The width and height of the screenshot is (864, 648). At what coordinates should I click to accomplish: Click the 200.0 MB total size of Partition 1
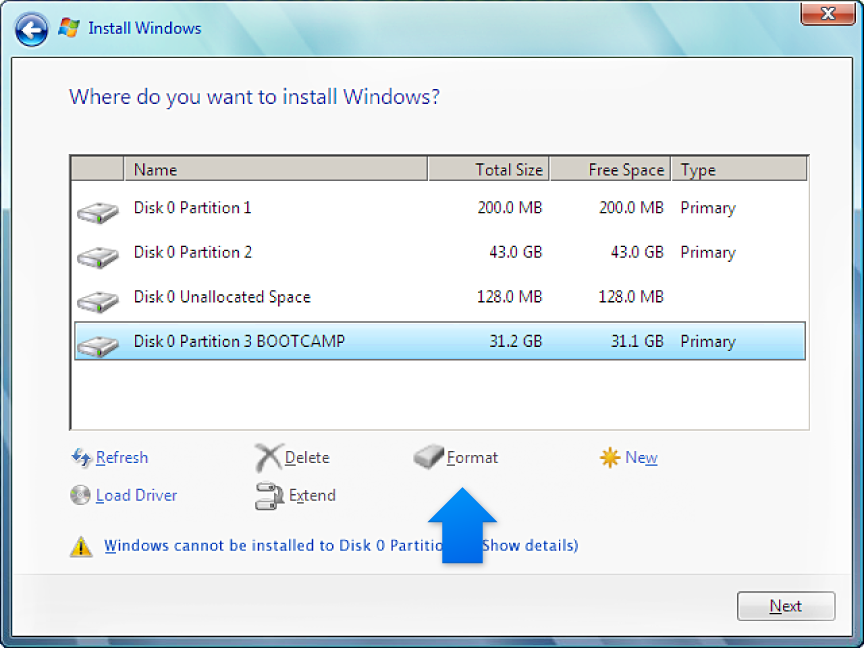510,208
